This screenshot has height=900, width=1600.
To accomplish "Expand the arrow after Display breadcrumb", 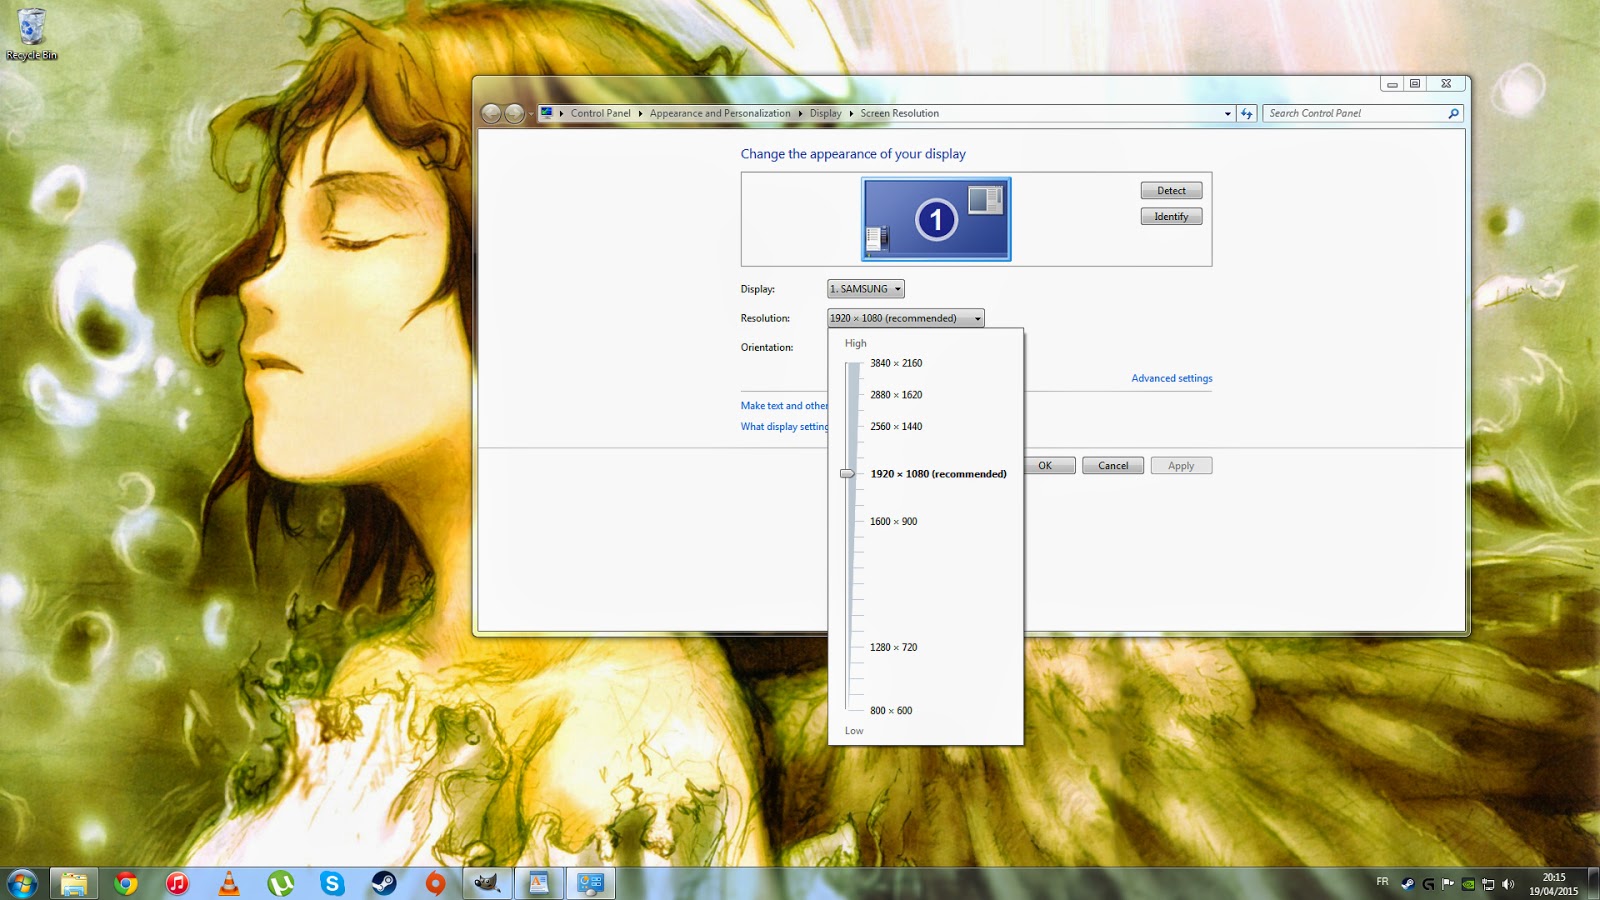I will pos(851,114).
